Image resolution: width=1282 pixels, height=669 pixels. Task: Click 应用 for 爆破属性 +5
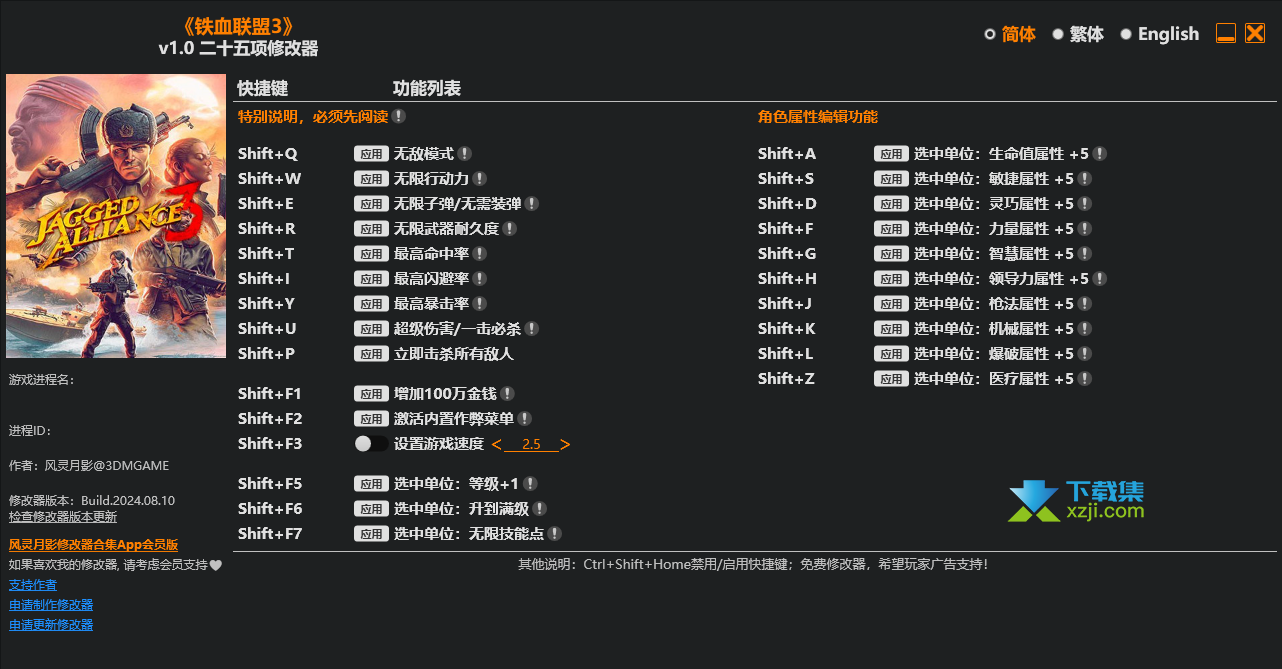tap(892, 354)
